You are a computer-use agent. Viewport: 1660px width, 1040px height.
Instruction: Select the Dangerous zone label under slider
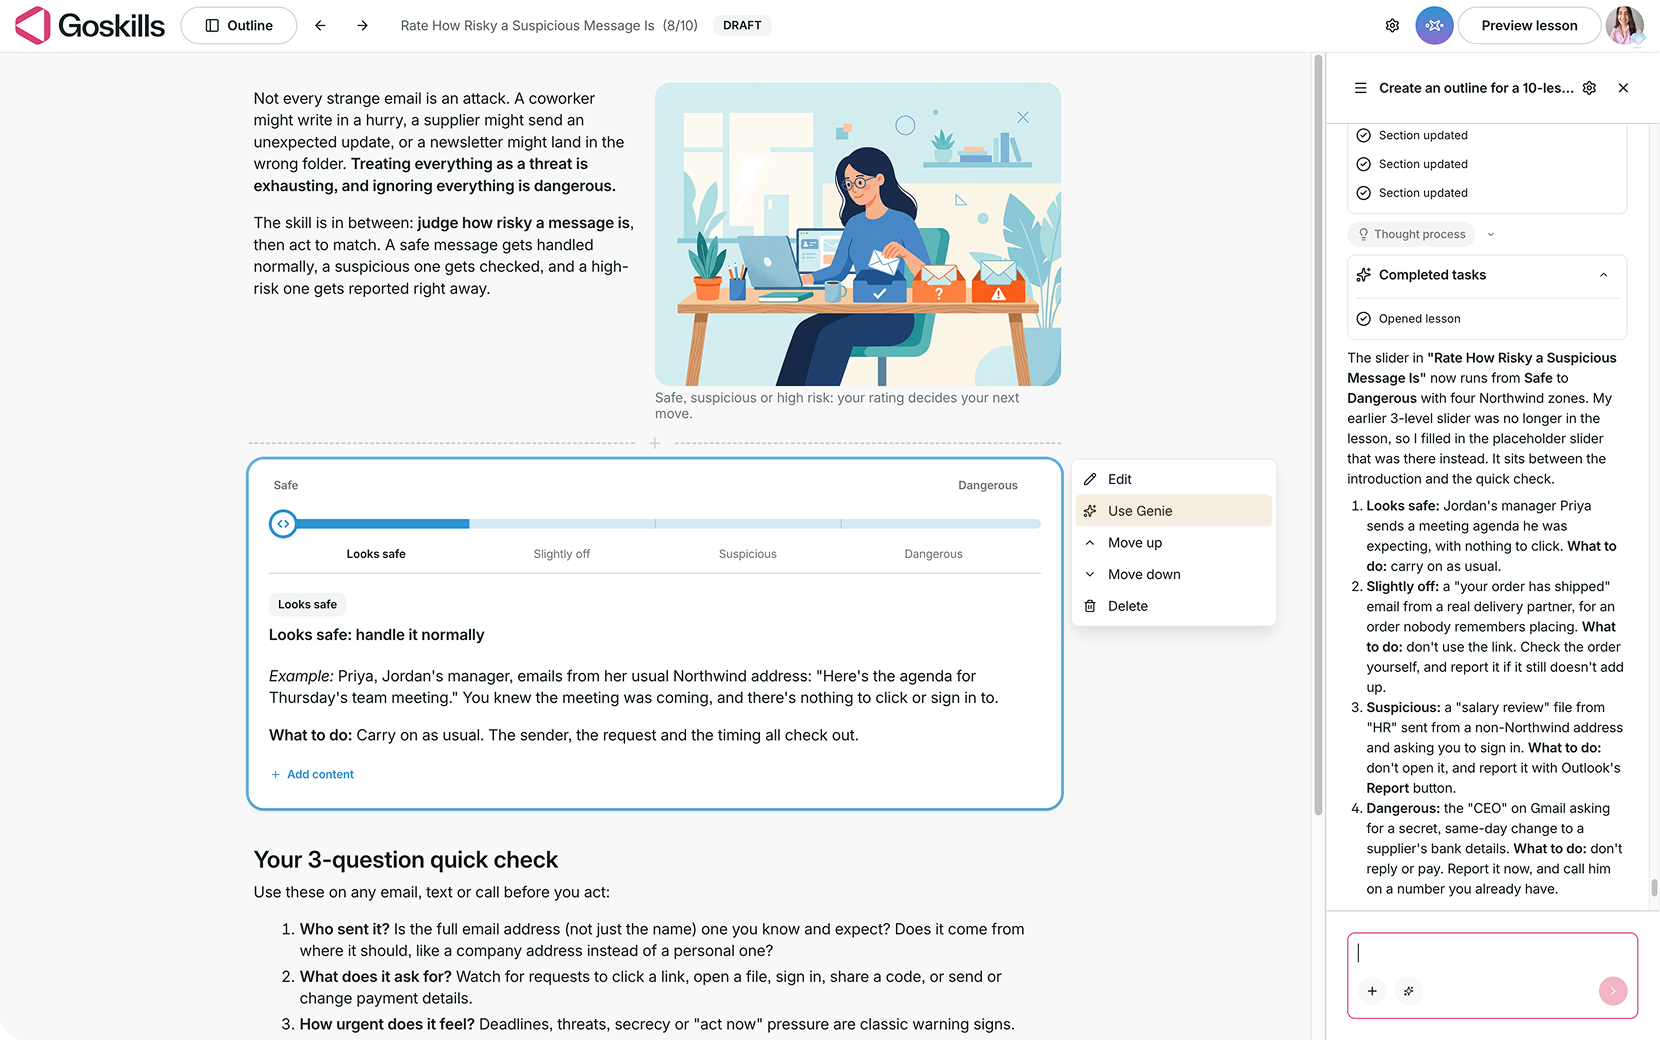click(x=933, y=554)
